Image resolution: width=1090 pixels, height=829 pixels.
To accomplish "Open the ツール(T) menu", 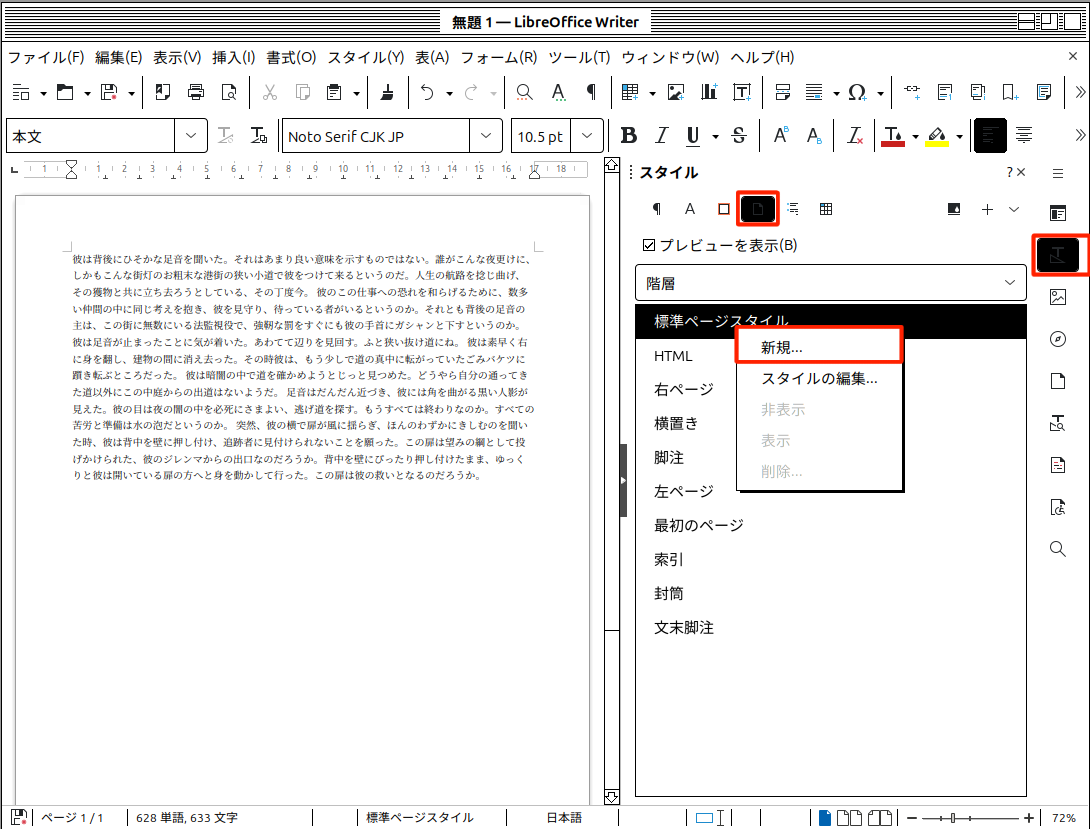I will click(x=579, y=57).
